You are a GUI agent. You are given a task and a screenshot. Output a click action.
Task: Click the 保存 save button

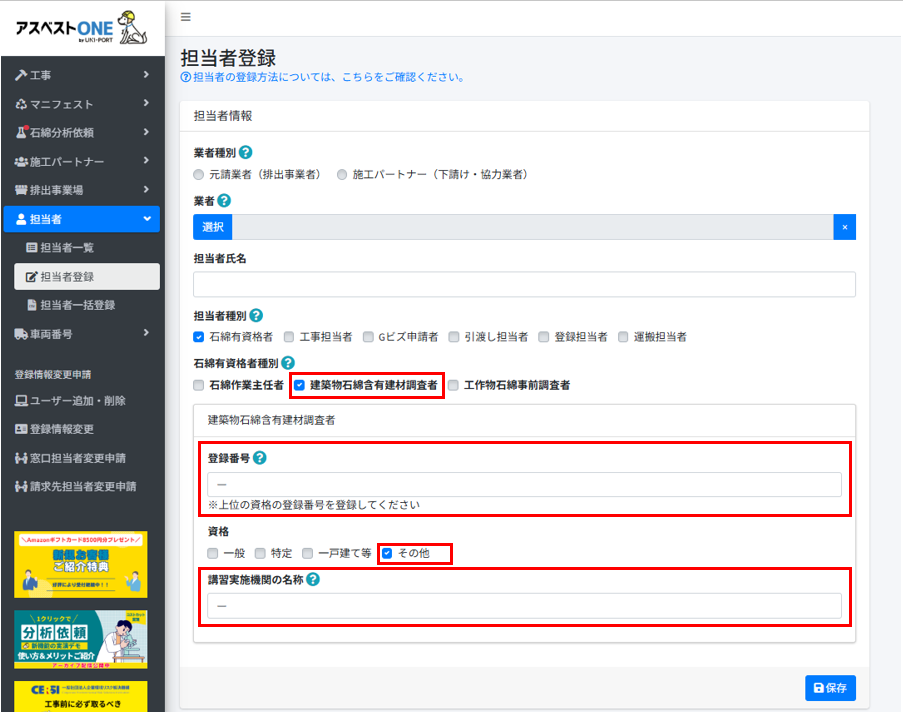click(830, 688)
